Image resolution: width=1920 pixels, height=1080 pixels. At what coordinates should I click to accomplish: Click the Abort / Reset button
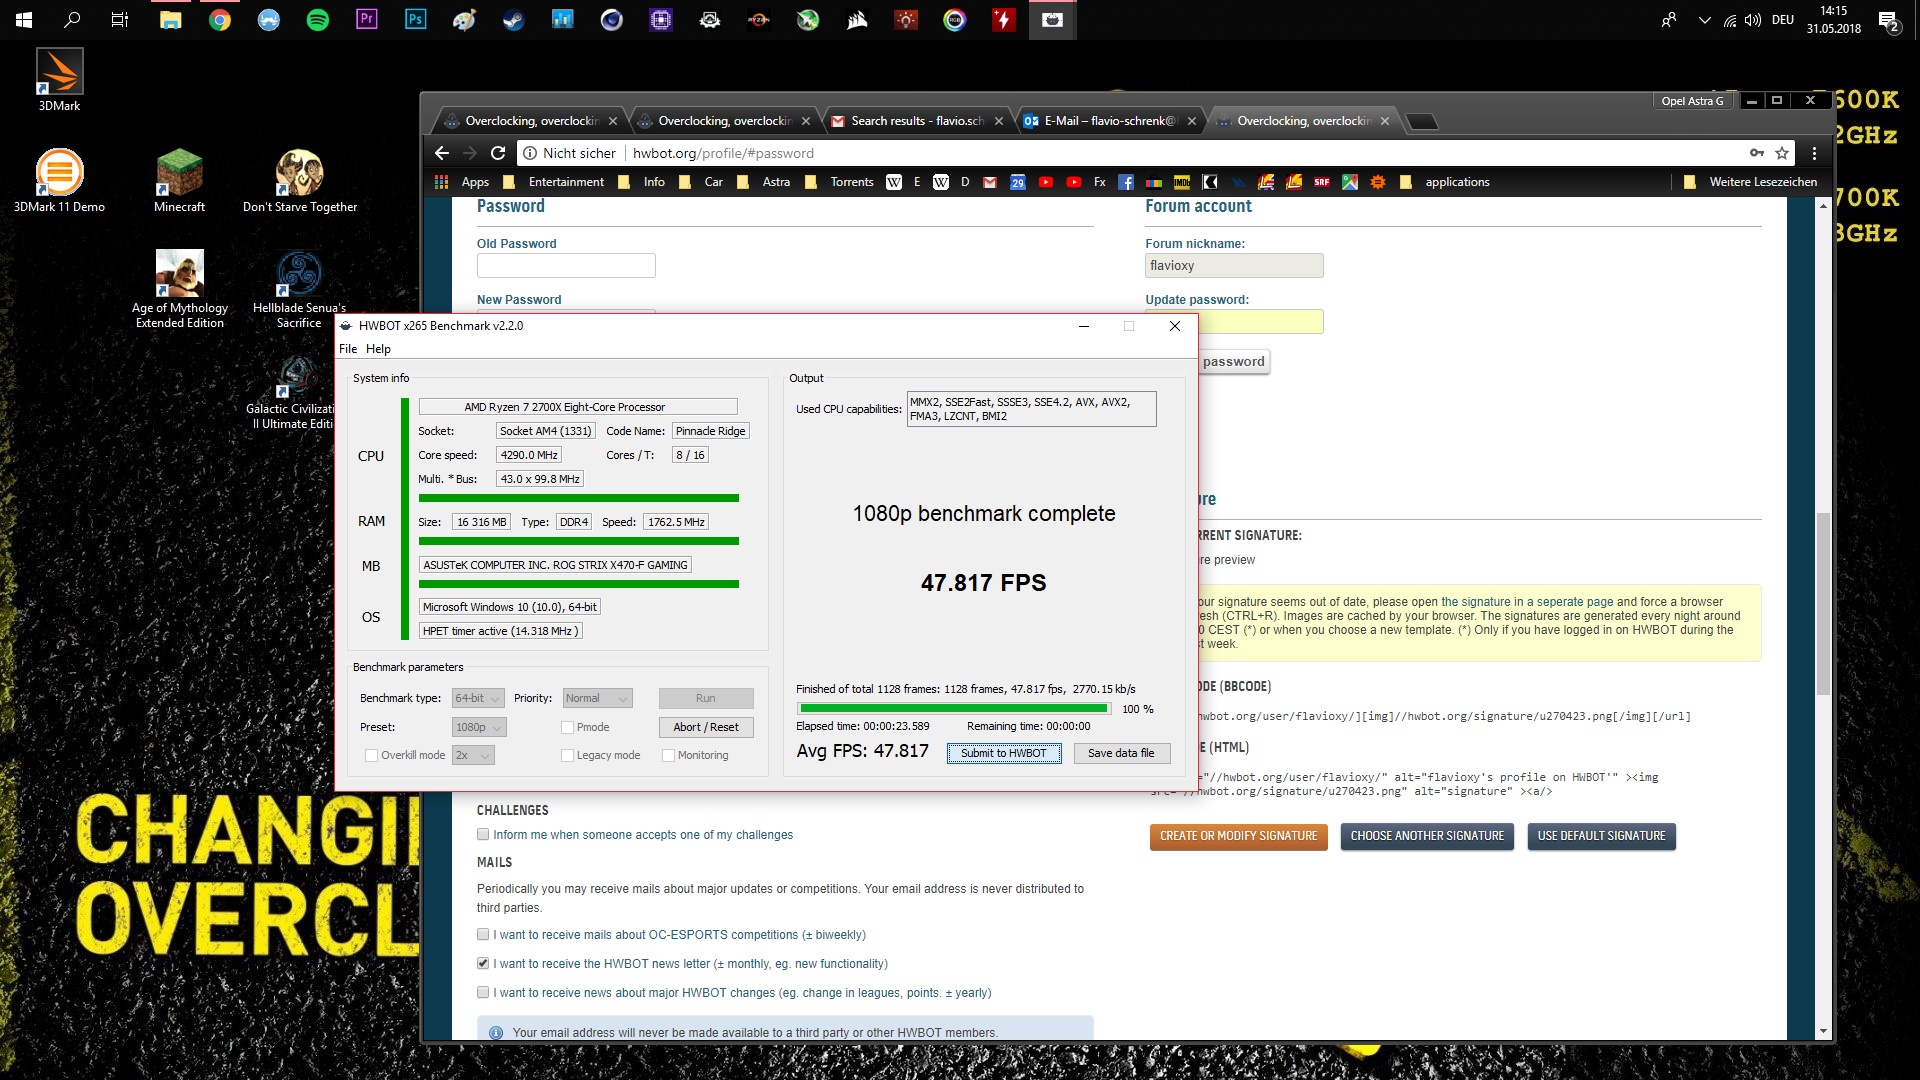706,727
